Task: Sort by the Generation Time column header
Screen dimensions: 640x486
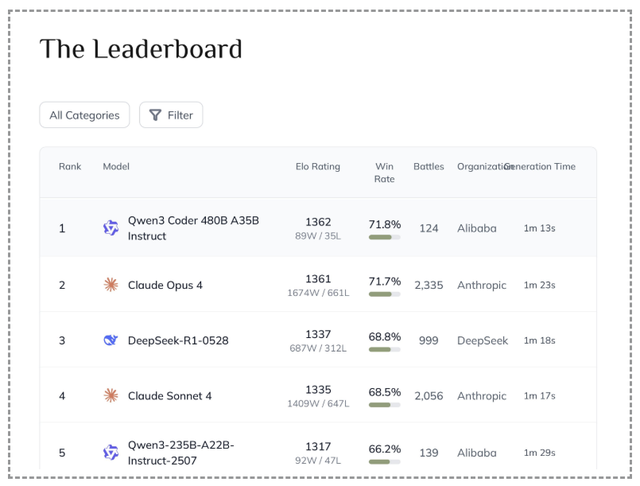Action: (x=540, y=166)
